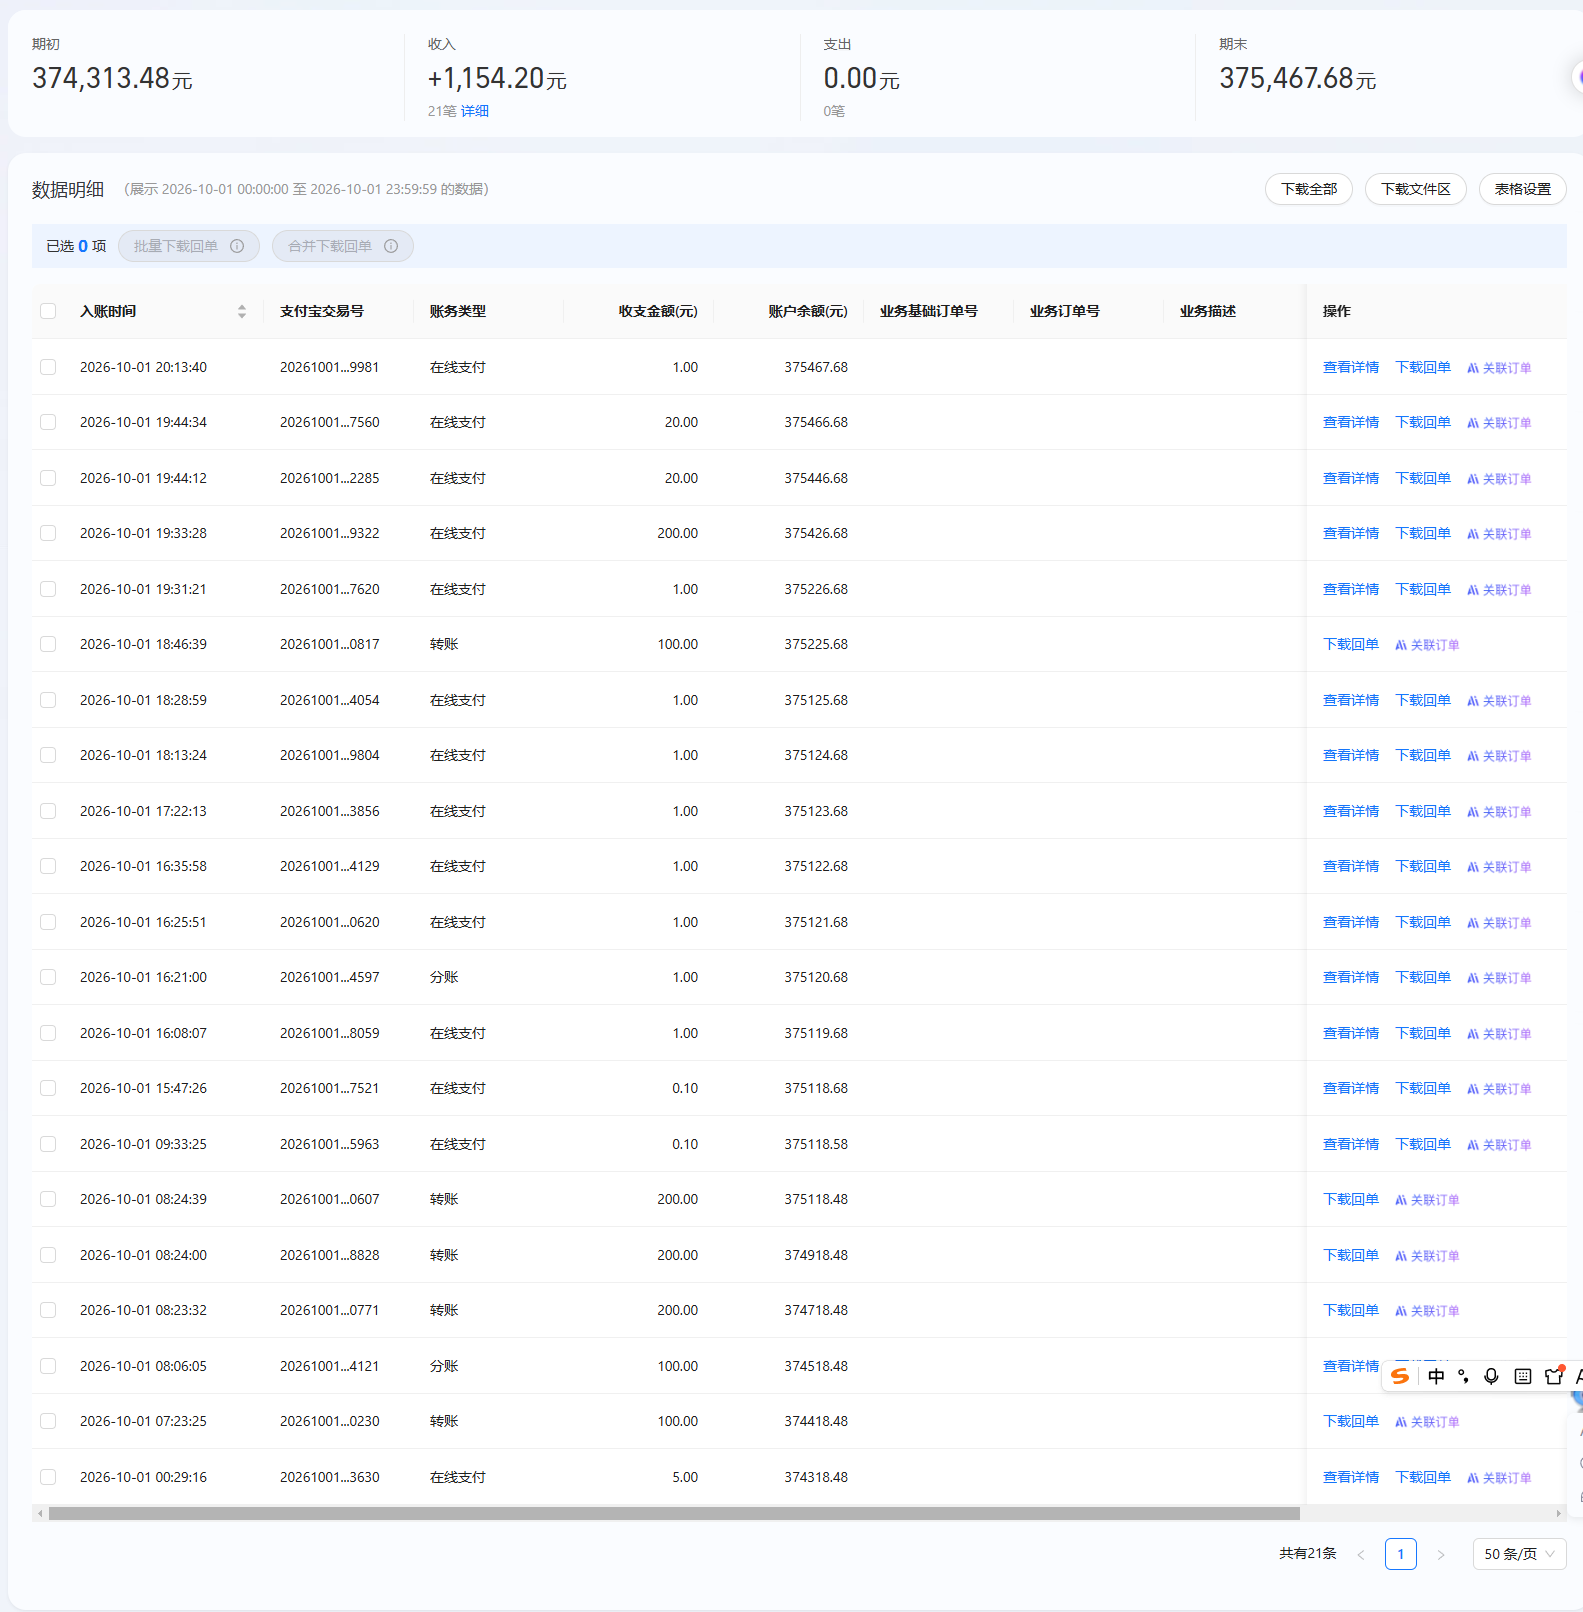This screenshot has width=1583, height=1612.
Task: Check the row dated 2026-10-01 20:13:40
Action: 48,367
